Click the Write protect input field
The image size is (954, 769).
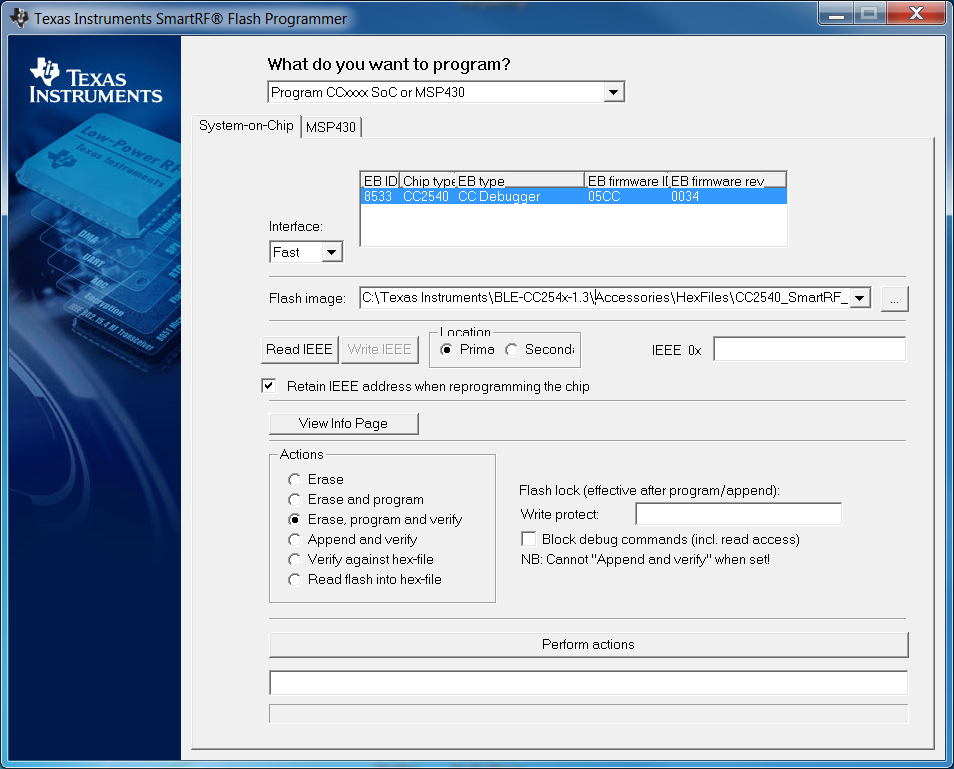pyautogui.click(x=739, y=514)
